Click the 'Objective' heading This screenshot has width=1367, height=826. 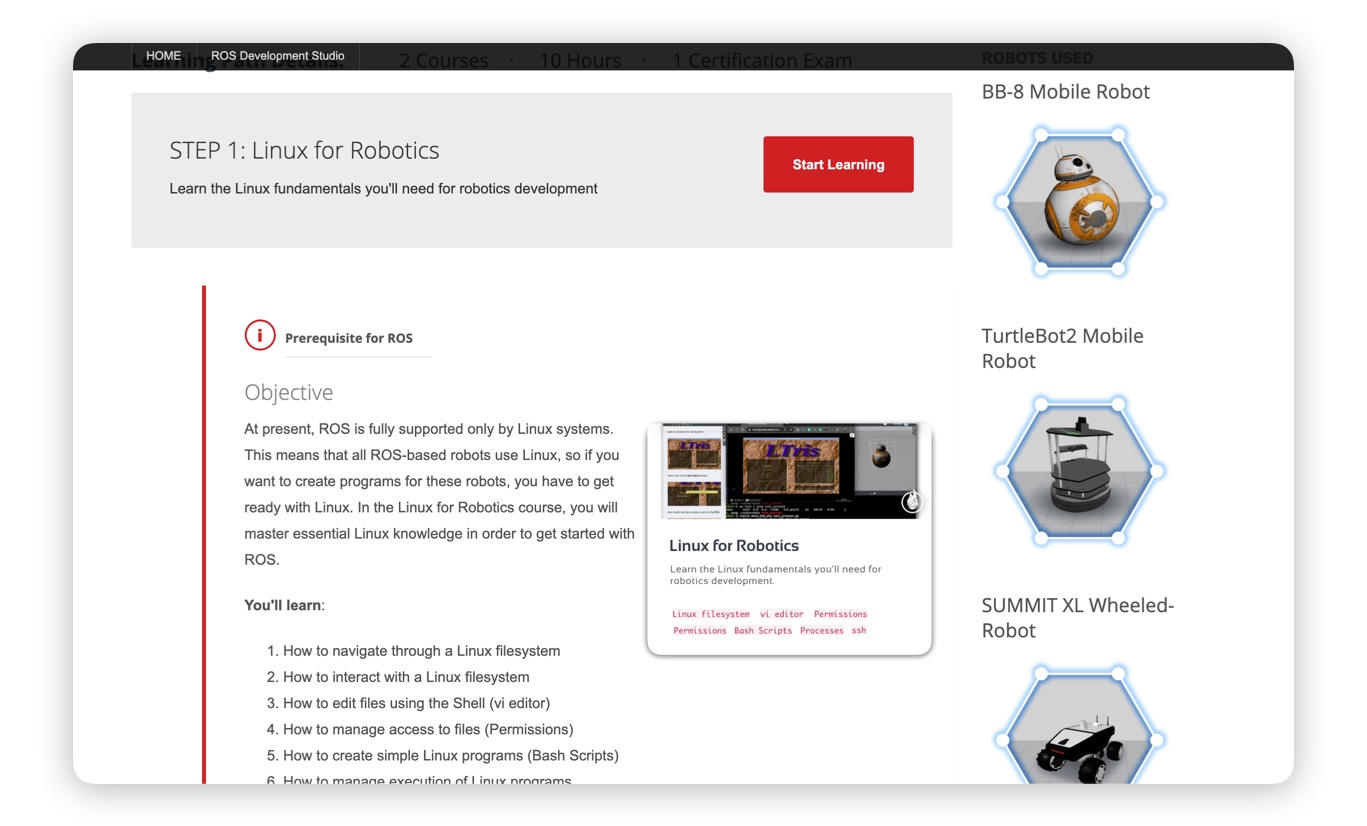click(289, 392)
